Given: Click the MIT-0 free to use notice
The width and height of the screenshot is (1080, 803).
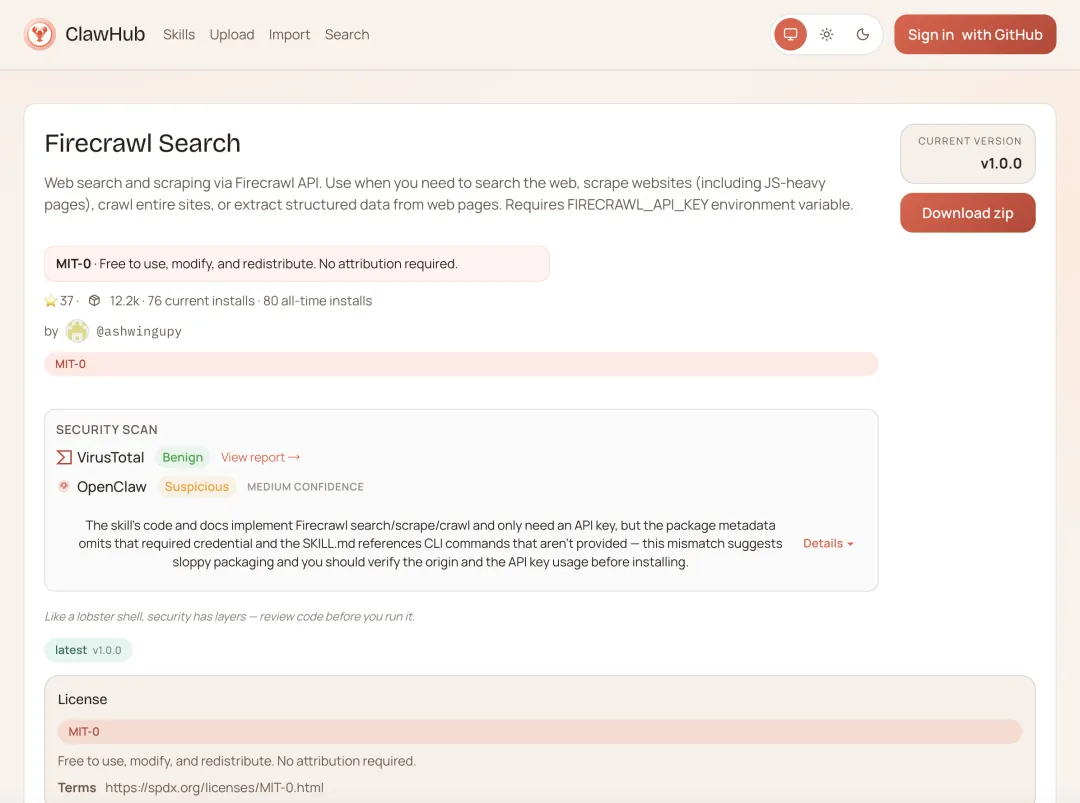Looking at the screenshot, I should tap(297, 264).
